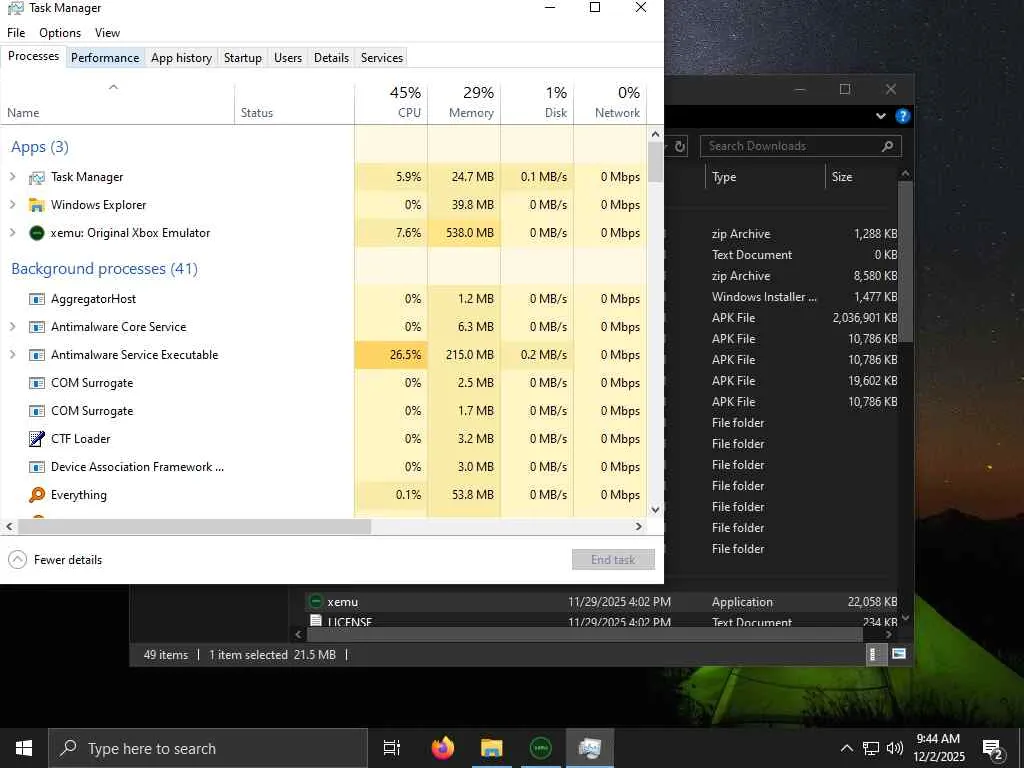Expand the Antimalware Core Service group
The height and width of the screenshot is (768, 1024).
[x=12, y=327]
